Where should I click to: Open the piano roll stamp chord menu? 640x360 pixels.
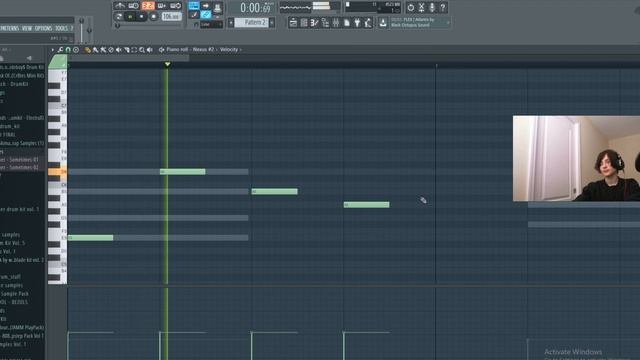coord(76,50)
